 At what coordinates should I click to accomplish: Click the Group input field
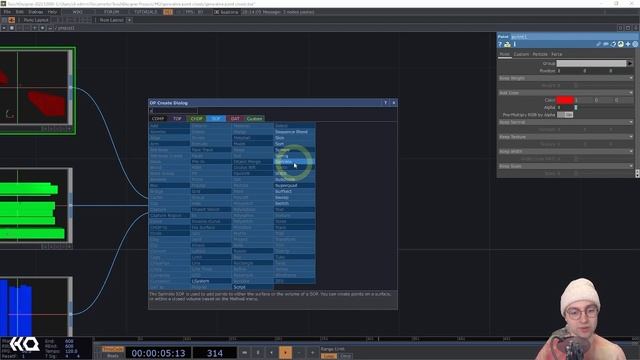click(591, 63)
